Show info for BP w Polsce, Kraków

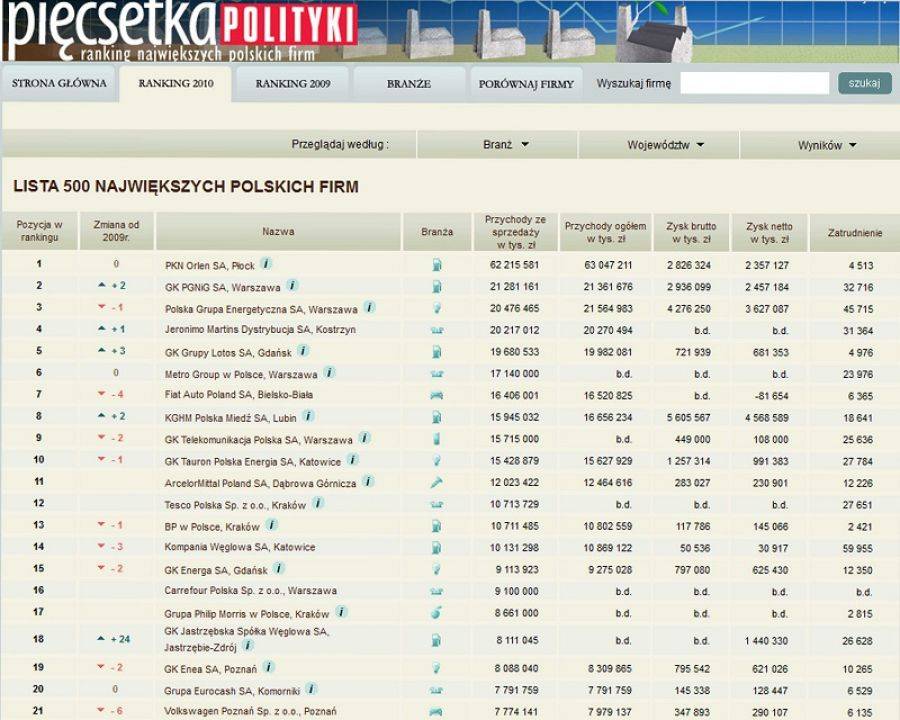coord(272,525)
